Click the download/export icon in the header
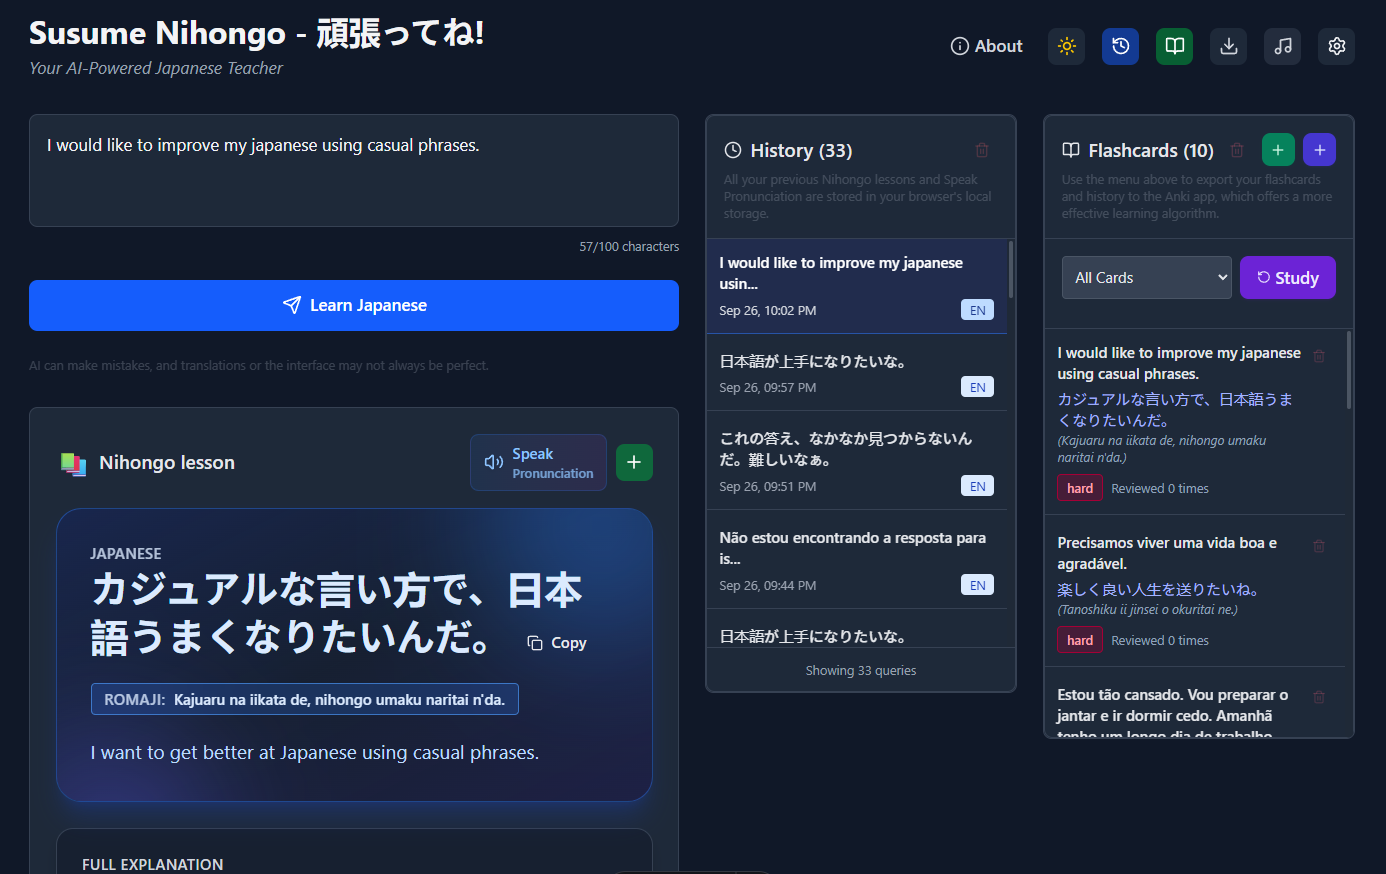Screen dimensions: 1386x874 coord(1228,46)
